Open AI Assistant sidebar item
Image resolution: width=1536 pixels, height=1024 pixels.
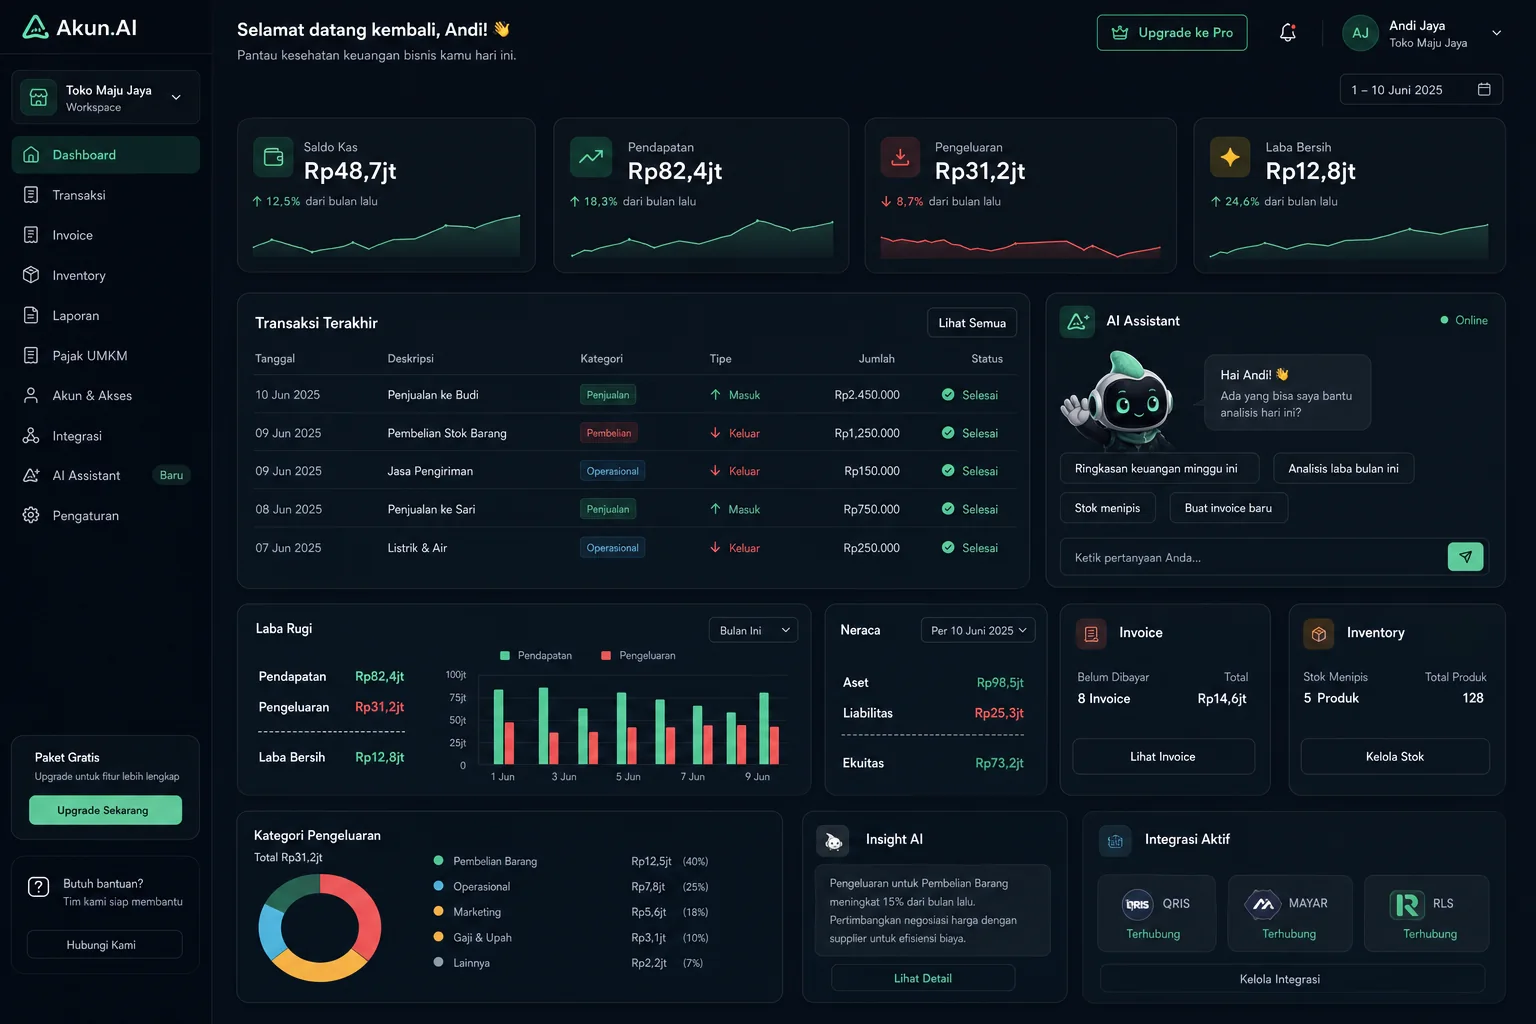click(105, 475)
